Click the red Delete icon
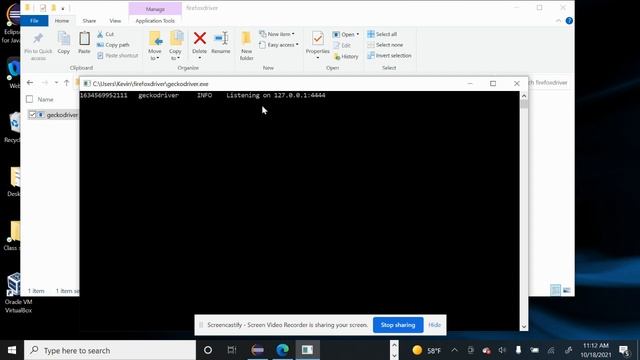The height and width of the screenshot is (360, 640). (200, 38)
